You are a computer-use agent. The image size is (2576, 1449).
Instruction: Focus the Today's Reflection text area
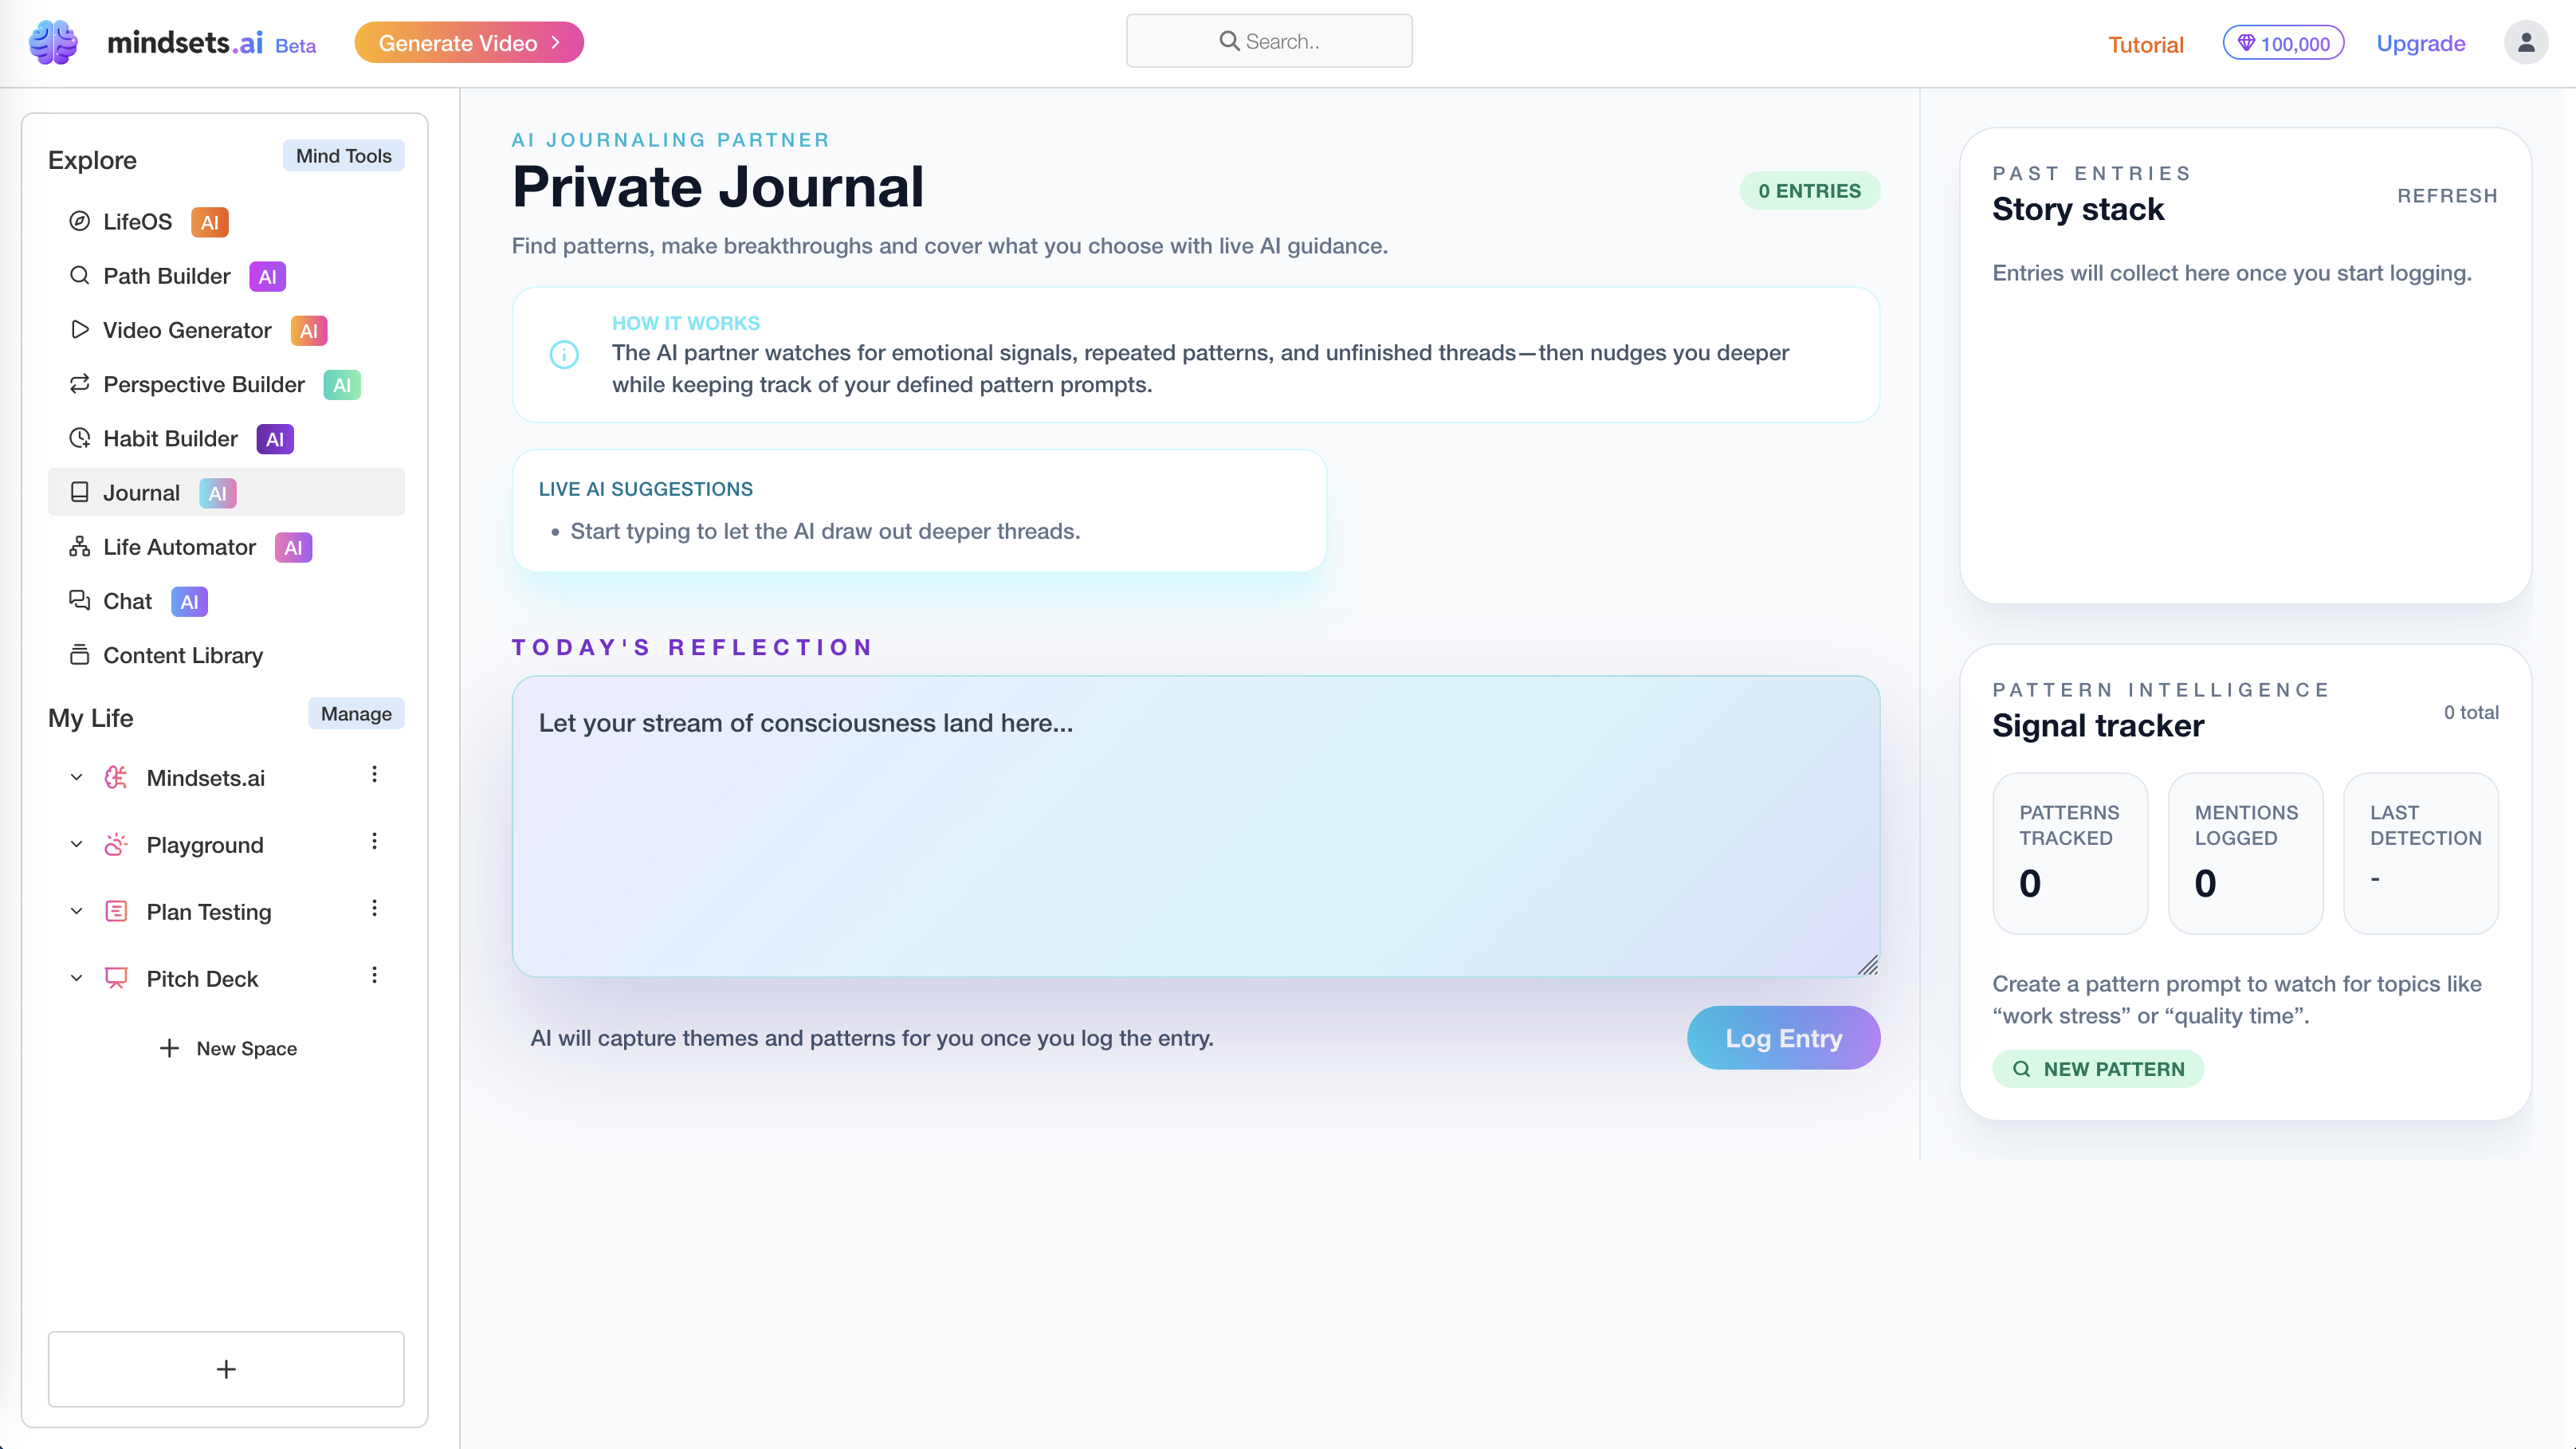point(1195,826)
